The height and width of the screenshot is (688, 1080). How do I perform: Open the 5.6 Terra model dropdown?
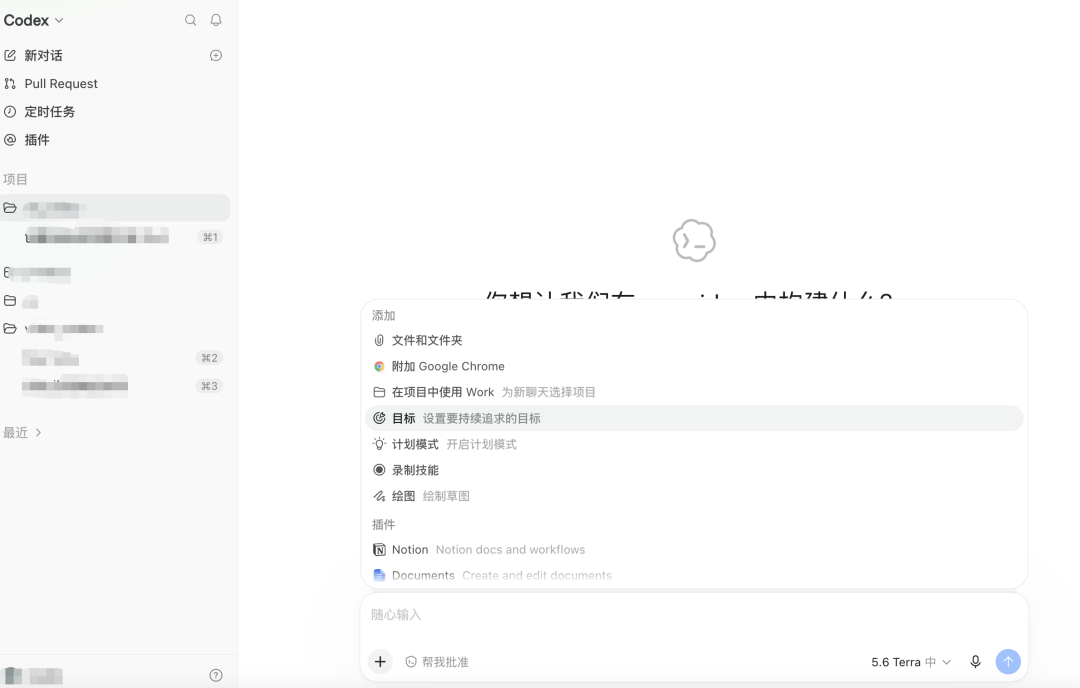click(911, 662)
